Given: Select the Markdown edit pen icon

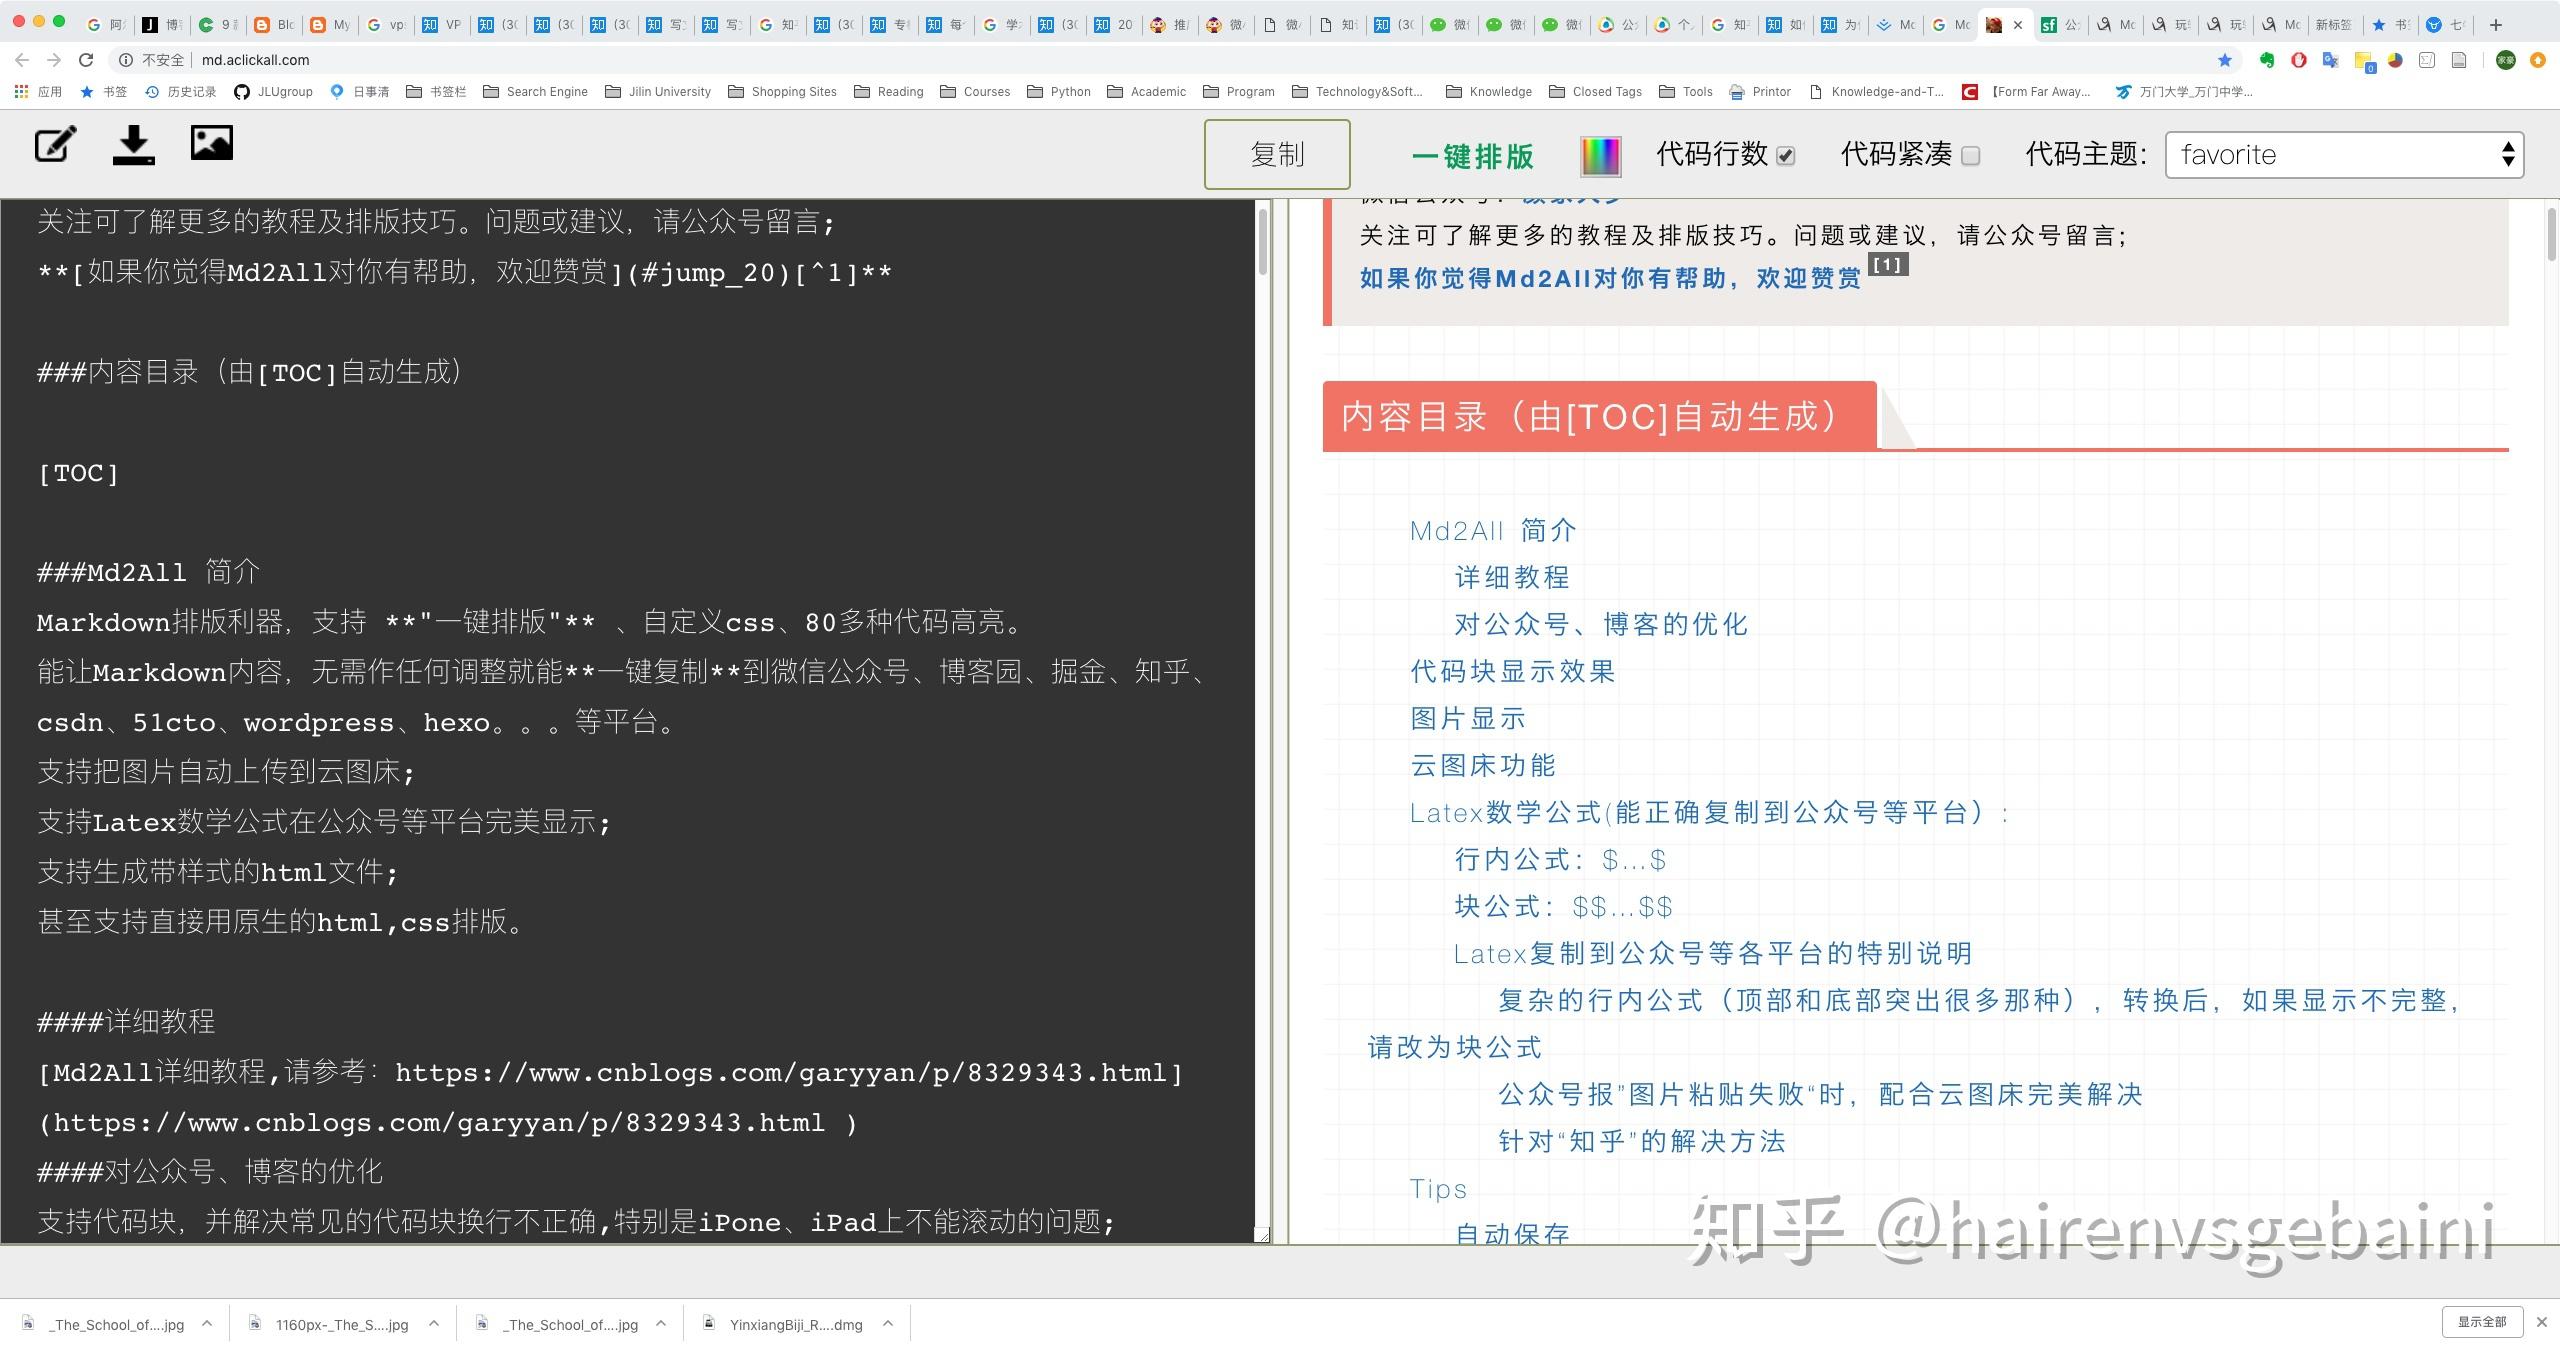Looking at the screenshot, I should (55, 144).
